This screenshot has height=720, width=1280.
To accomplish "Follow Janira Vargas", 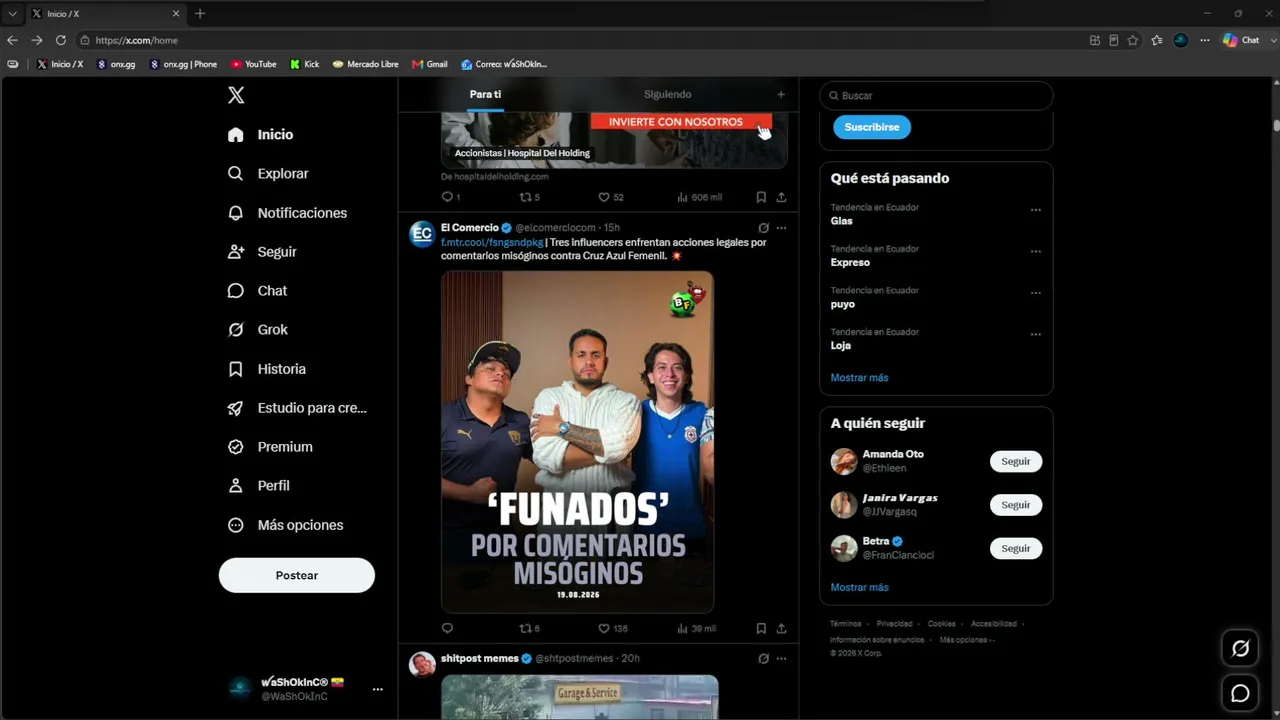I will [1016, 505].
